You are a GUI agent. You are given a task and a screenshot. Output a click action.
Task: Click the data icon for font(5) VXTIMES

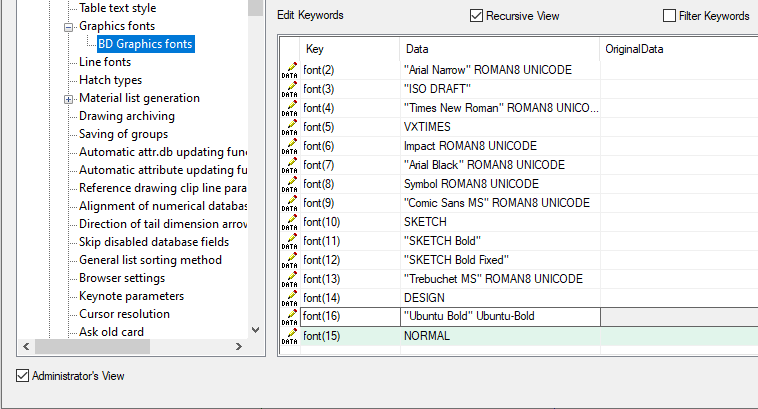(x=289, y=127)
